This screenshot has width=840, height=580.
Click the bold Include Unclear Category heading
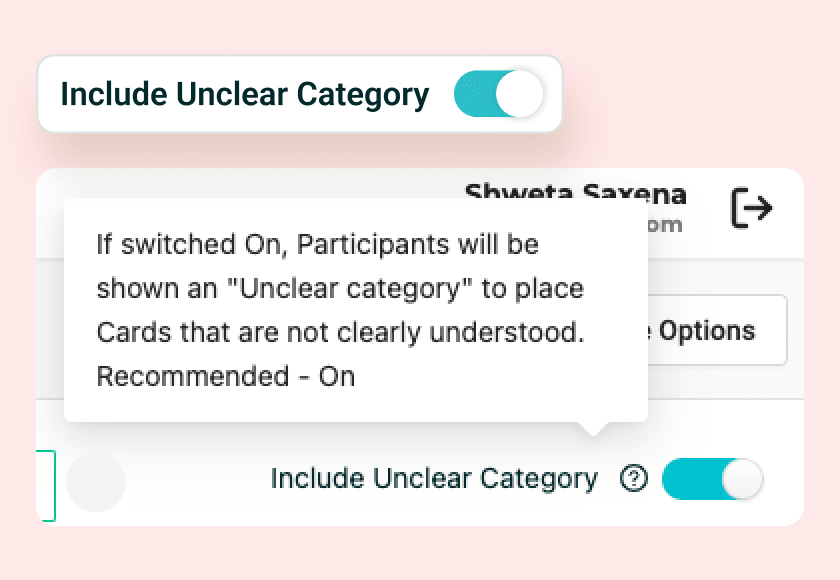click(x=245, y=95)
